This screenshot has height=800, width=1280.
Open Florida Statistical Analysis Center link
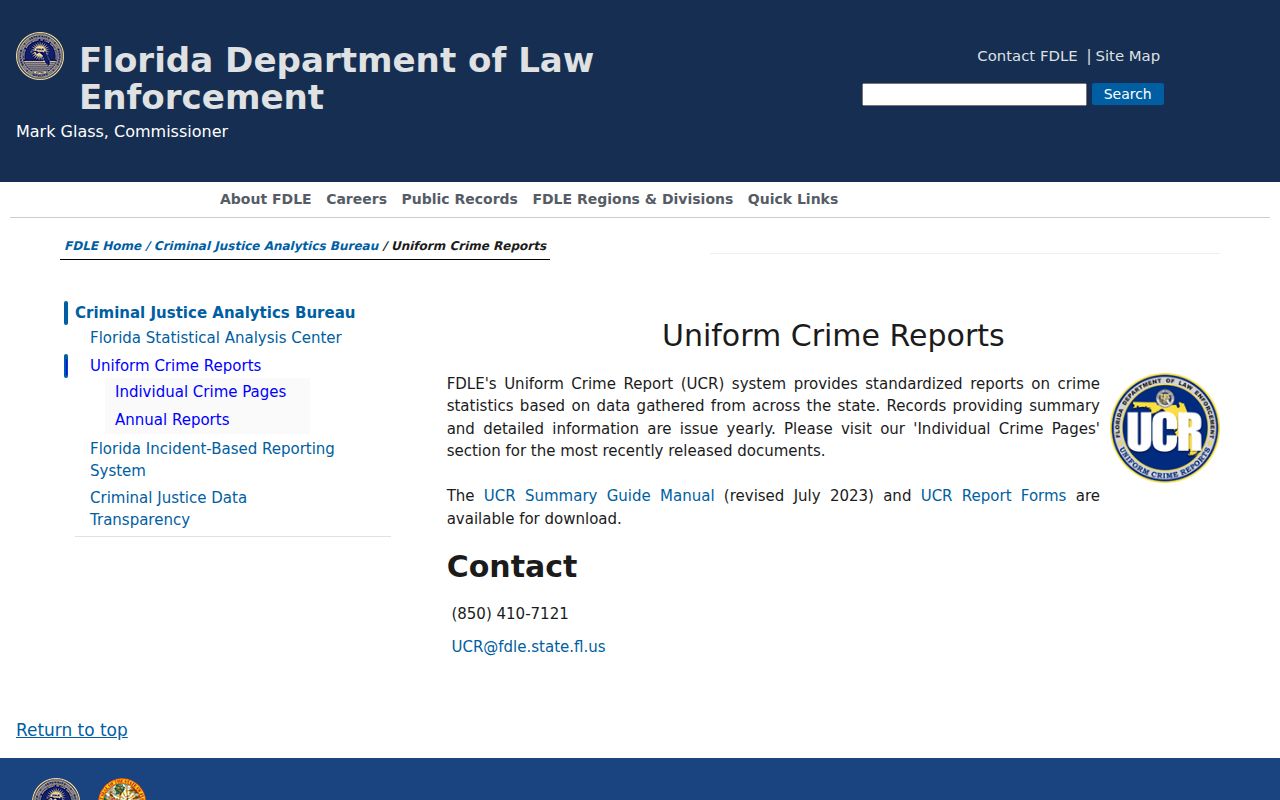(216, 338)
